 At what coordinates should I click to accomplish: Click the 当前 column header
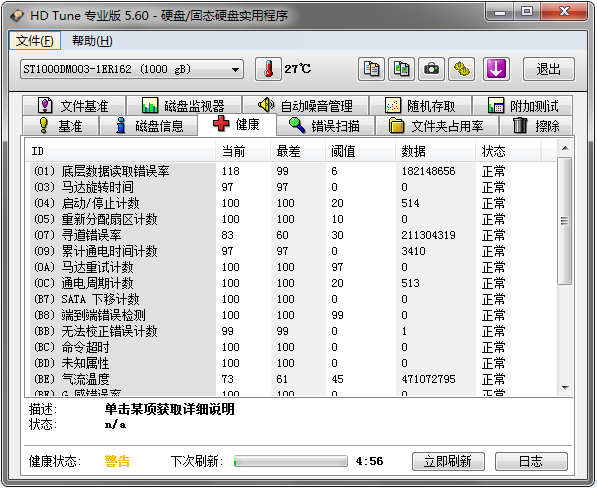(243, 152)
